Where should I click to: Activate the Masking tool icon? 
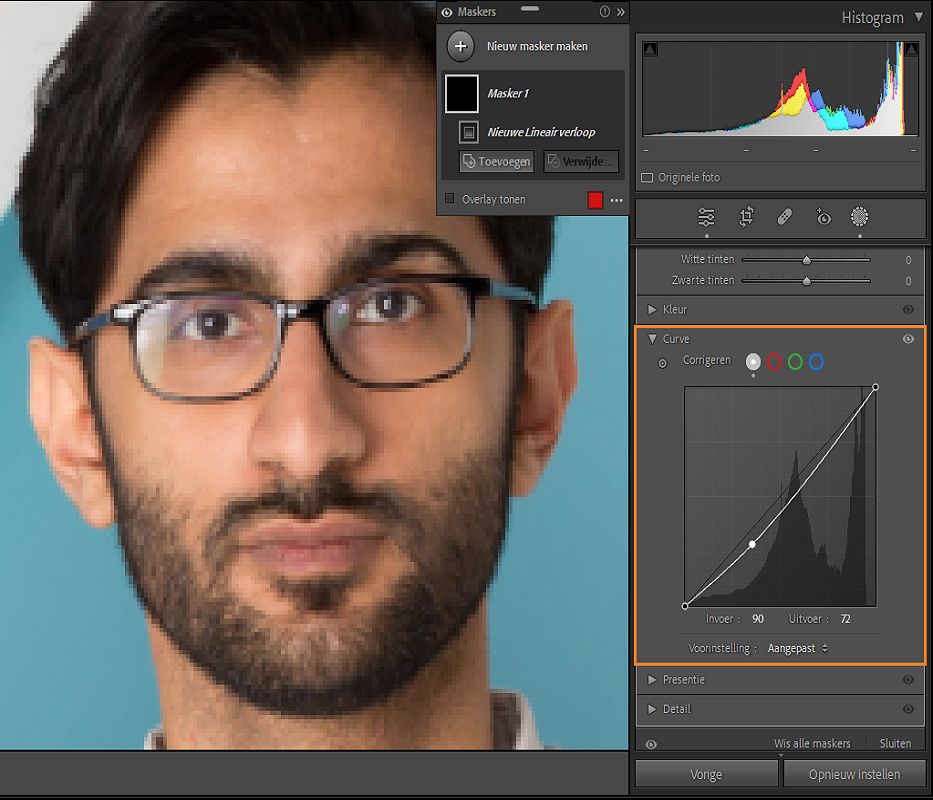[x=859, y=217]
